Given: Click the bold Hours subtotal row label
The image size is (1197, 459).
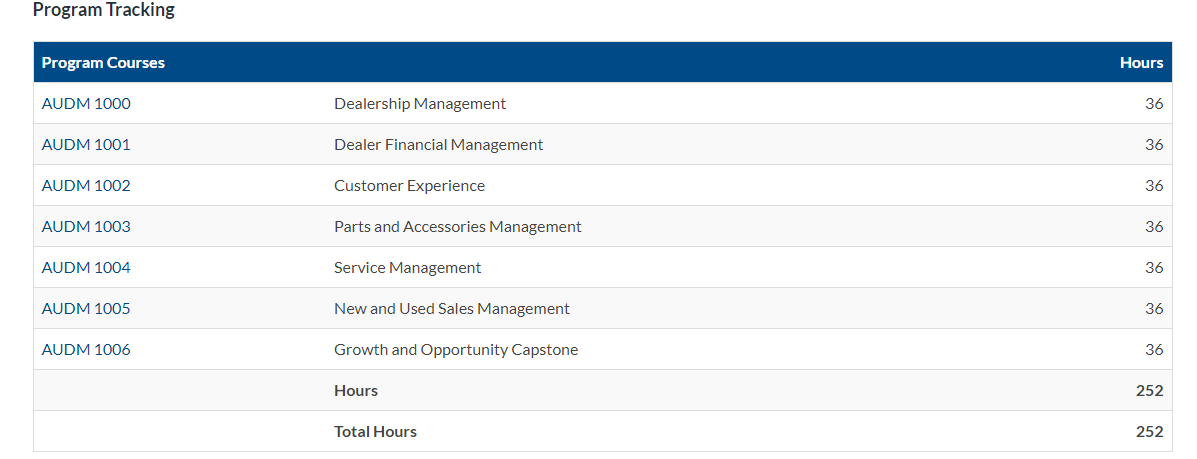Looking at the screenshot, I should point(356,391).
